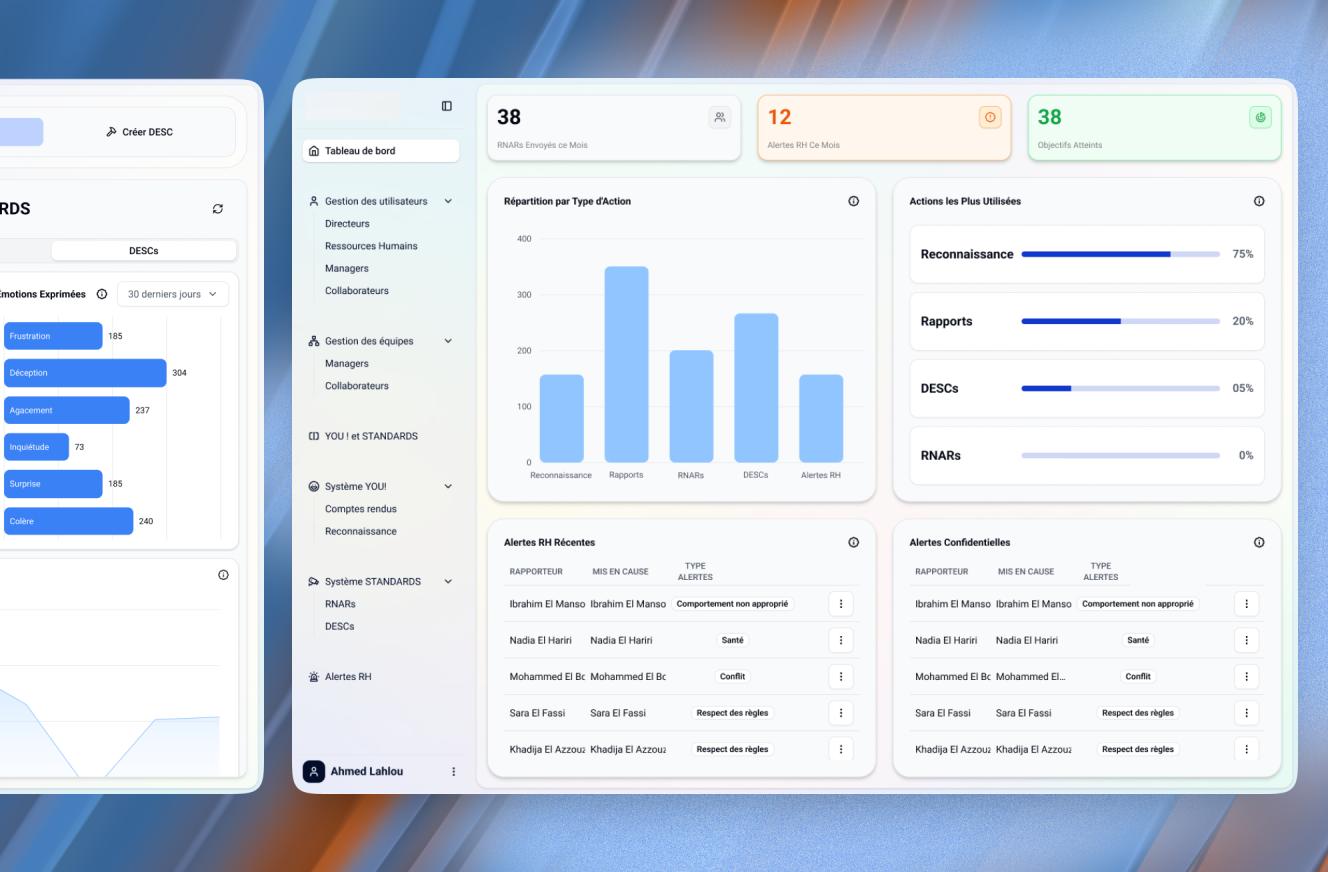Image resolution: width=1328 pixels, height=872 pixels.
Task: Open Sara El Fassi row menu in Alertes Confidentielles
Action: point(1246,713)
